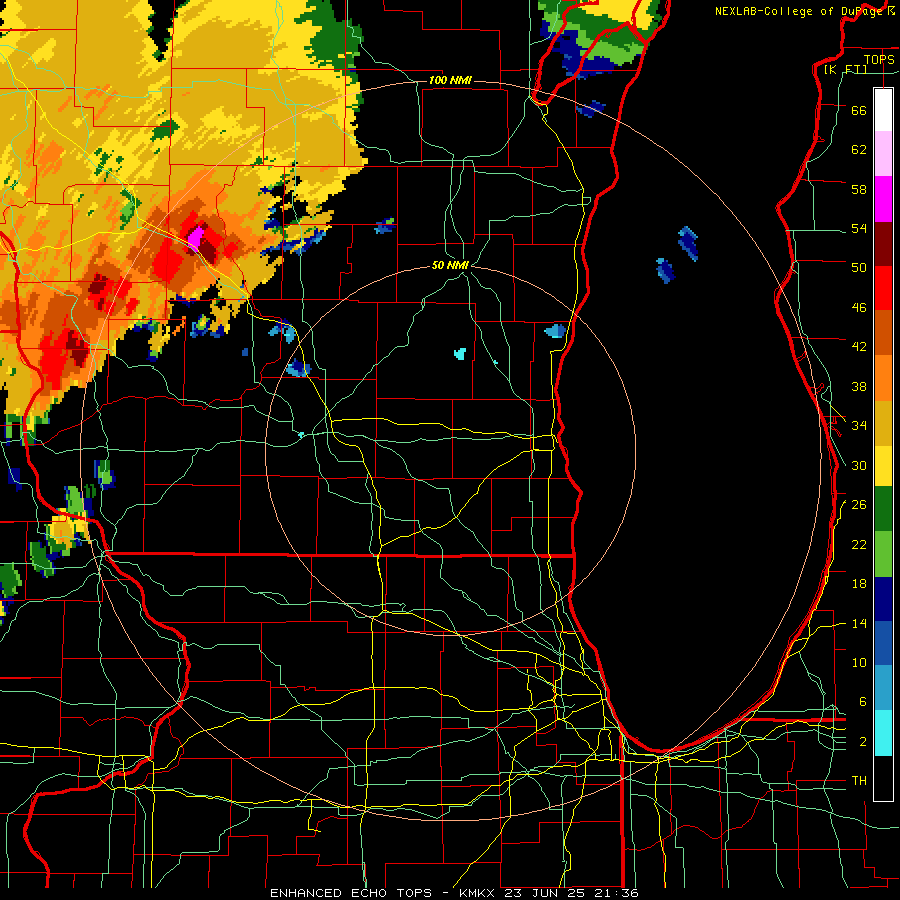Click the '22' legend value
The width and height of the screenshot is (900, 900).
pos(859,545)
